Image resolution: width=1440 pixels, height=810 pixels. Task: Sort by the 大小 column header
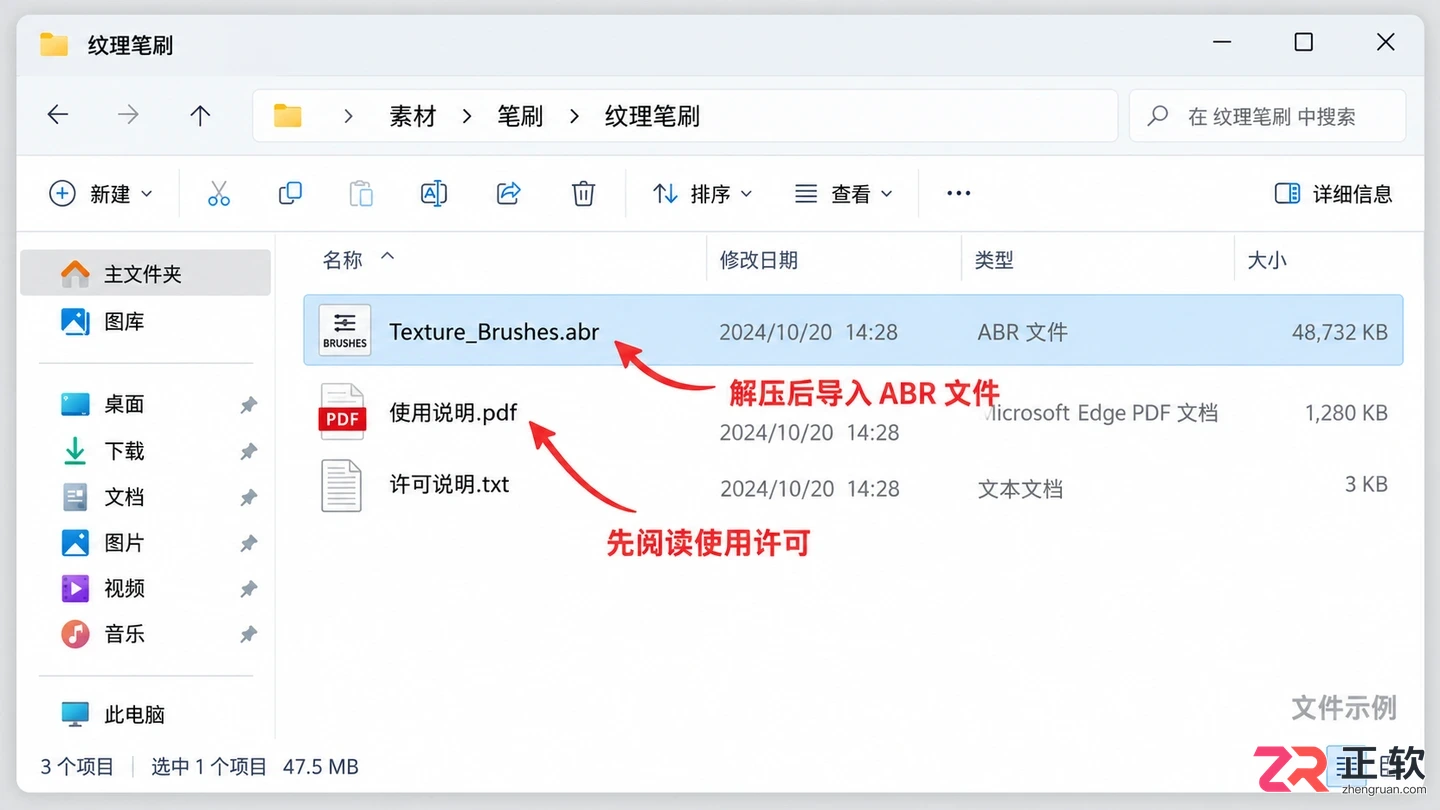pos(1267,260)
